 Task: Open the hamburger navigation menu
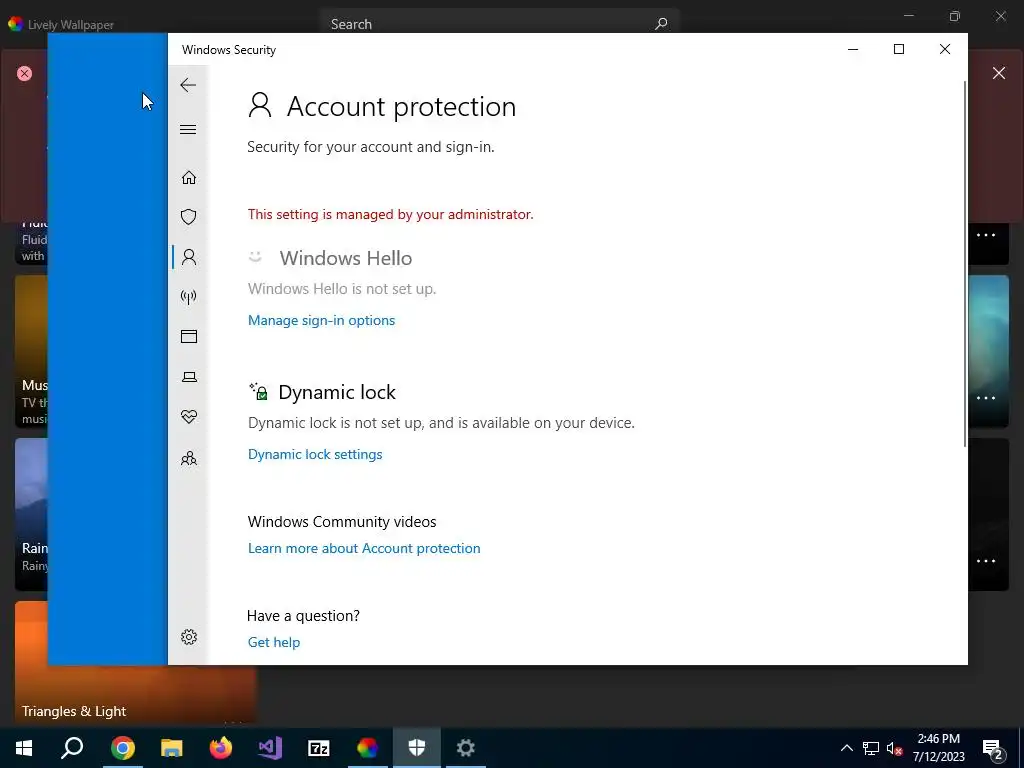point(188,129)
